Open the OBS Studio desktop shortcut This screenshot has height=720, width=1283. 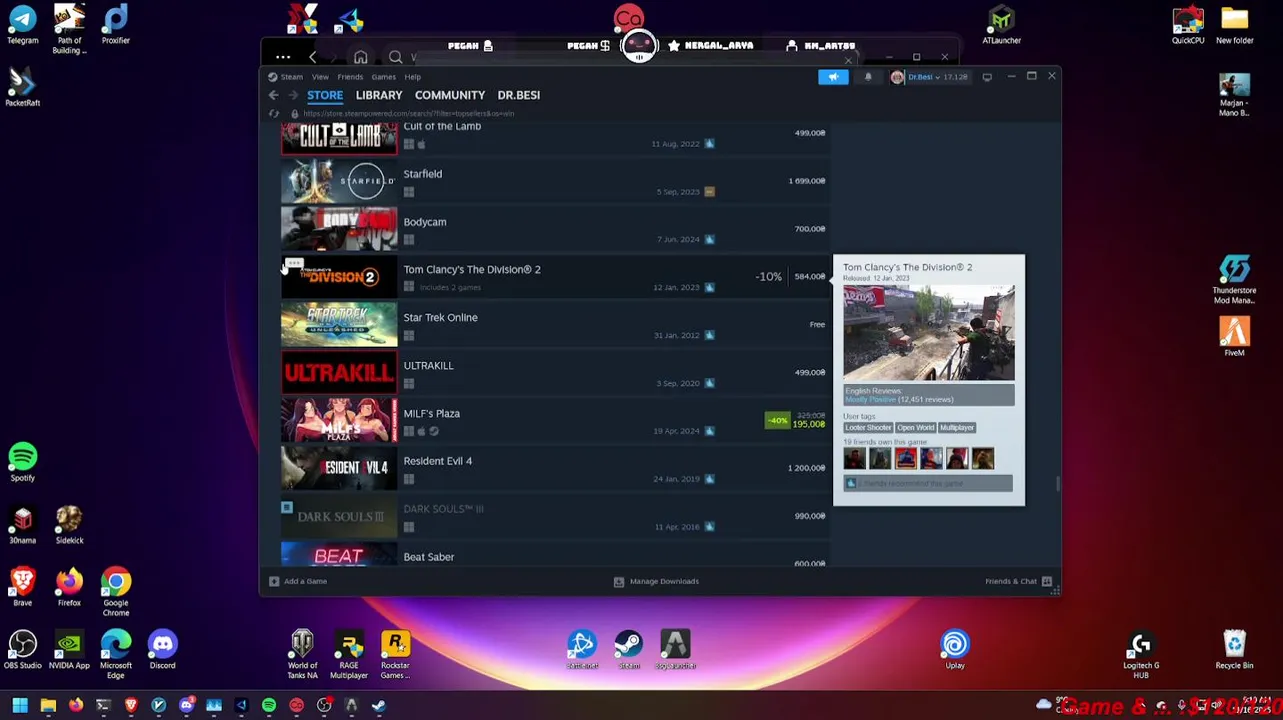[22, 650]
